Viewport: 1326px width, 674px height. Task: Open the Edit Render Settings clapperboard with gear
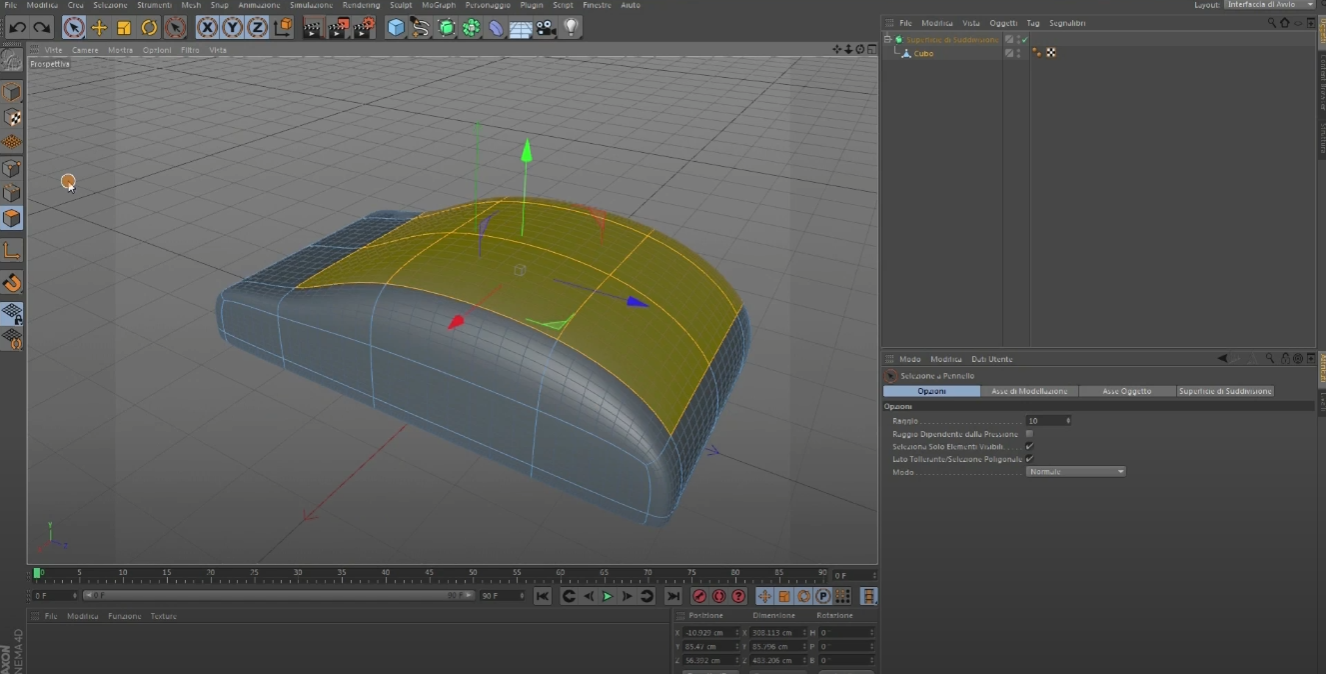[x=365, y=28]
